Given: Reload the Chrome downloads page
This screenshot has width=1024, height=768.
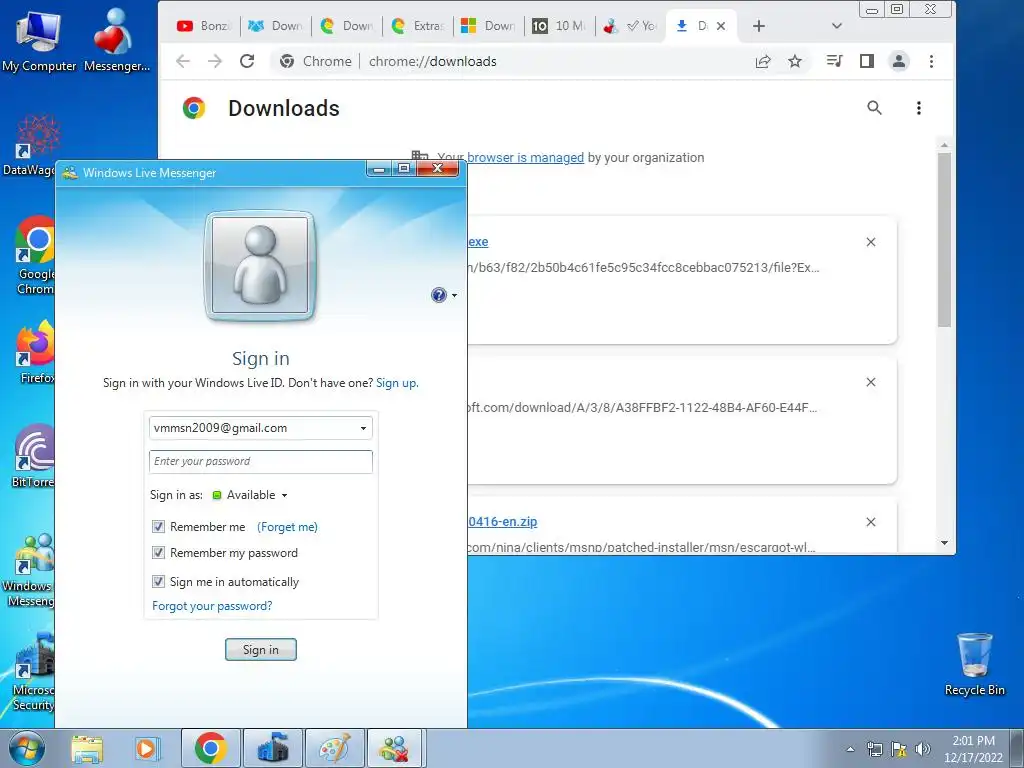Looking at the screenshot, I should pyautogui.click(x=247, y=61).
